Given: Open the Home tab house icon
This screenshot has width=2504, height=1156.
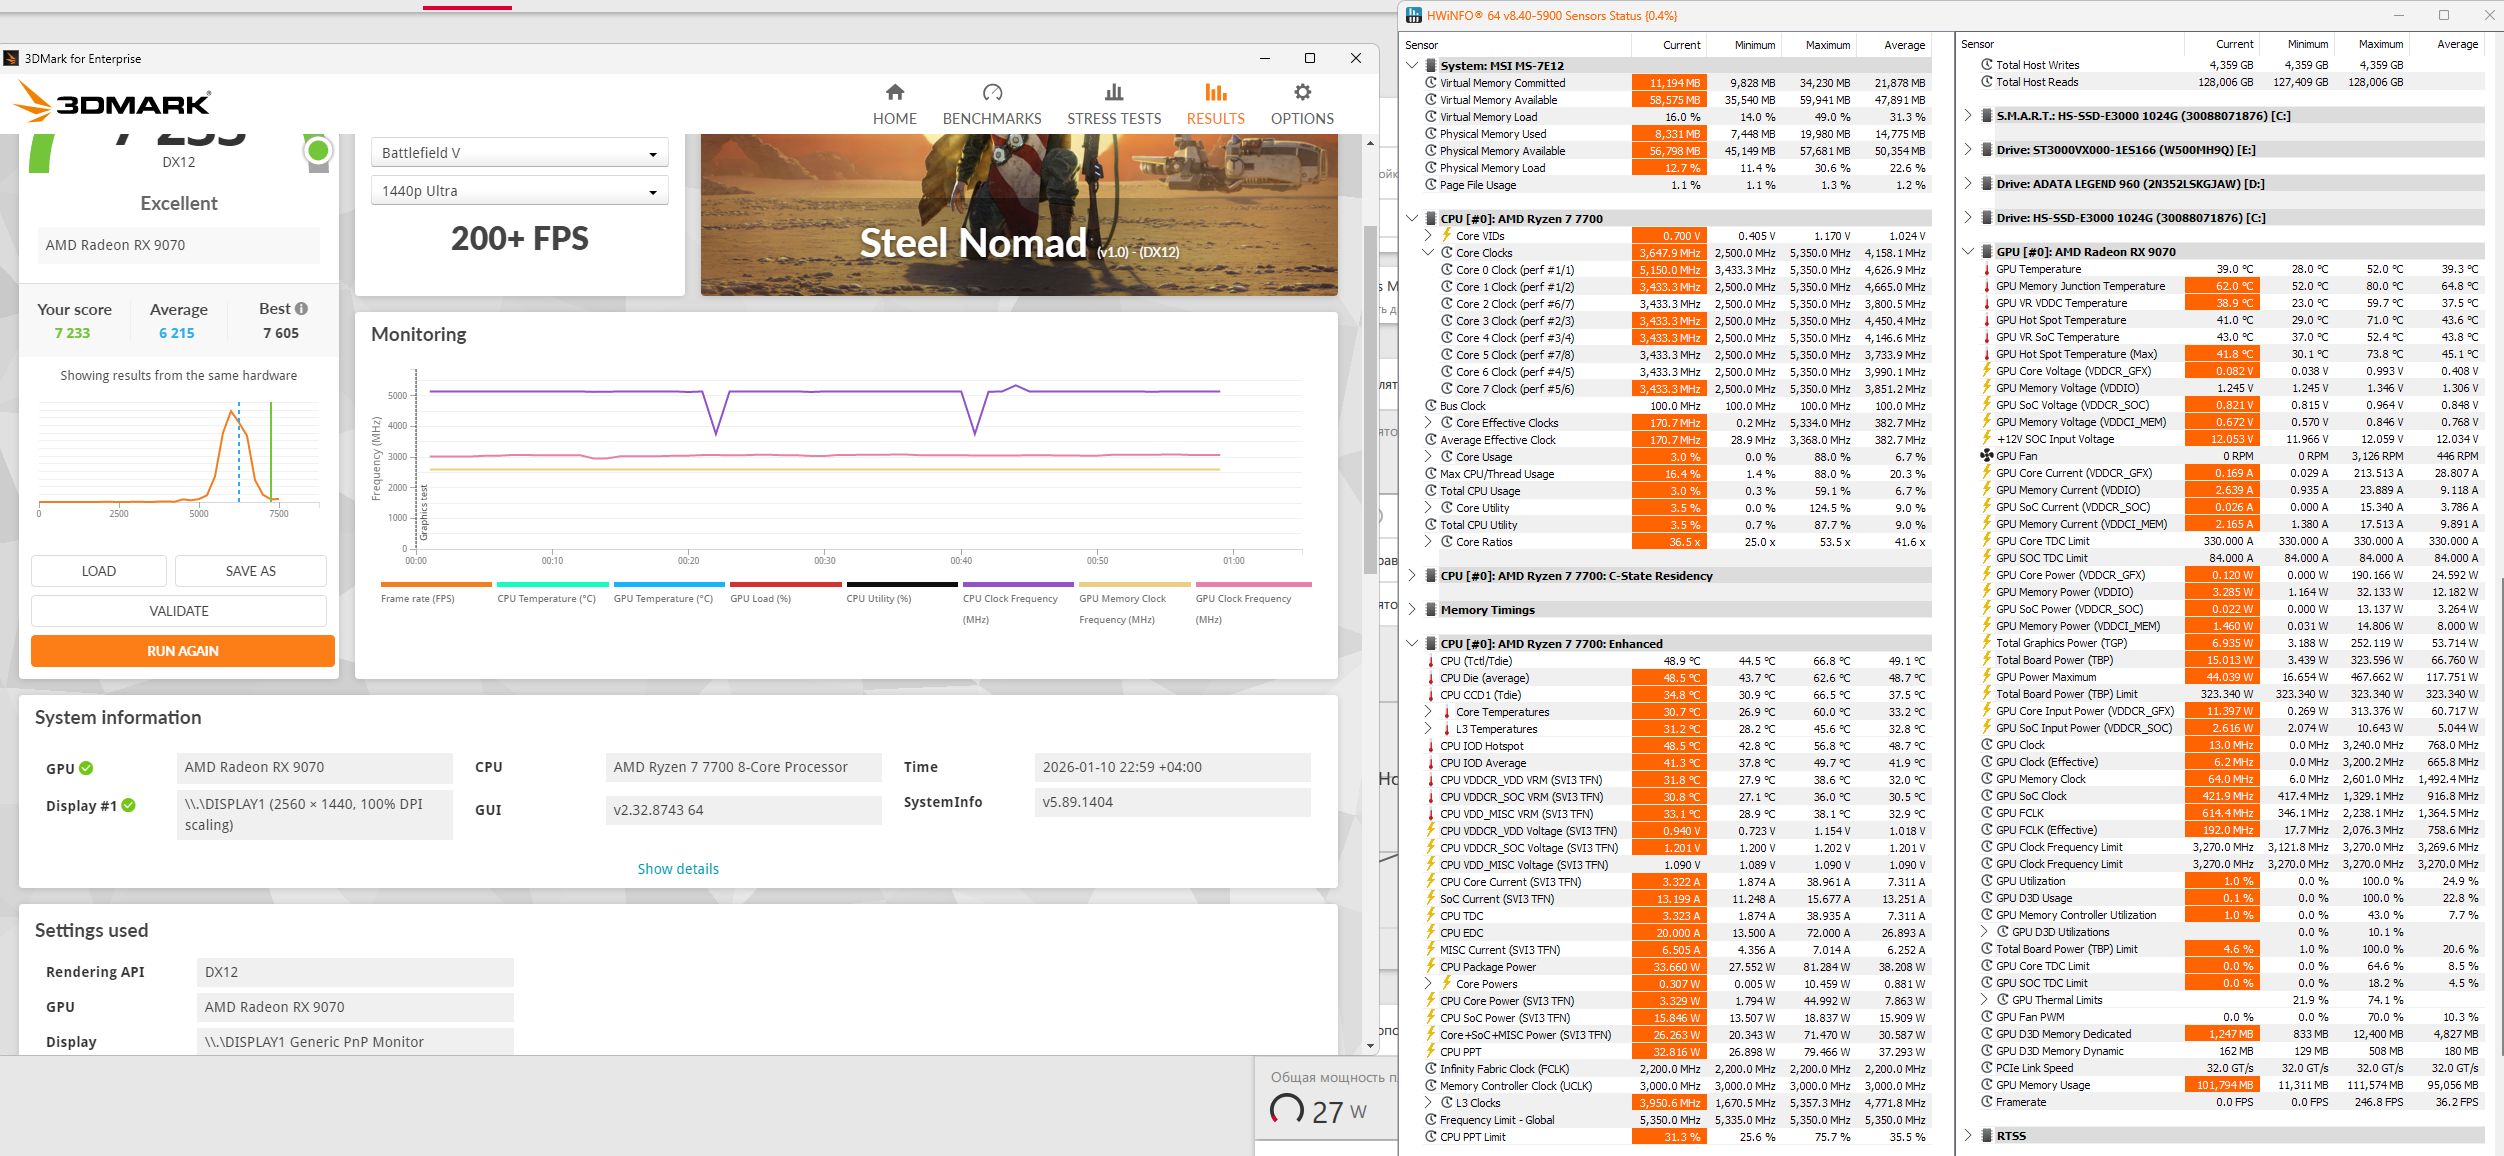Looking at the screenshot, I should [894, 93].
